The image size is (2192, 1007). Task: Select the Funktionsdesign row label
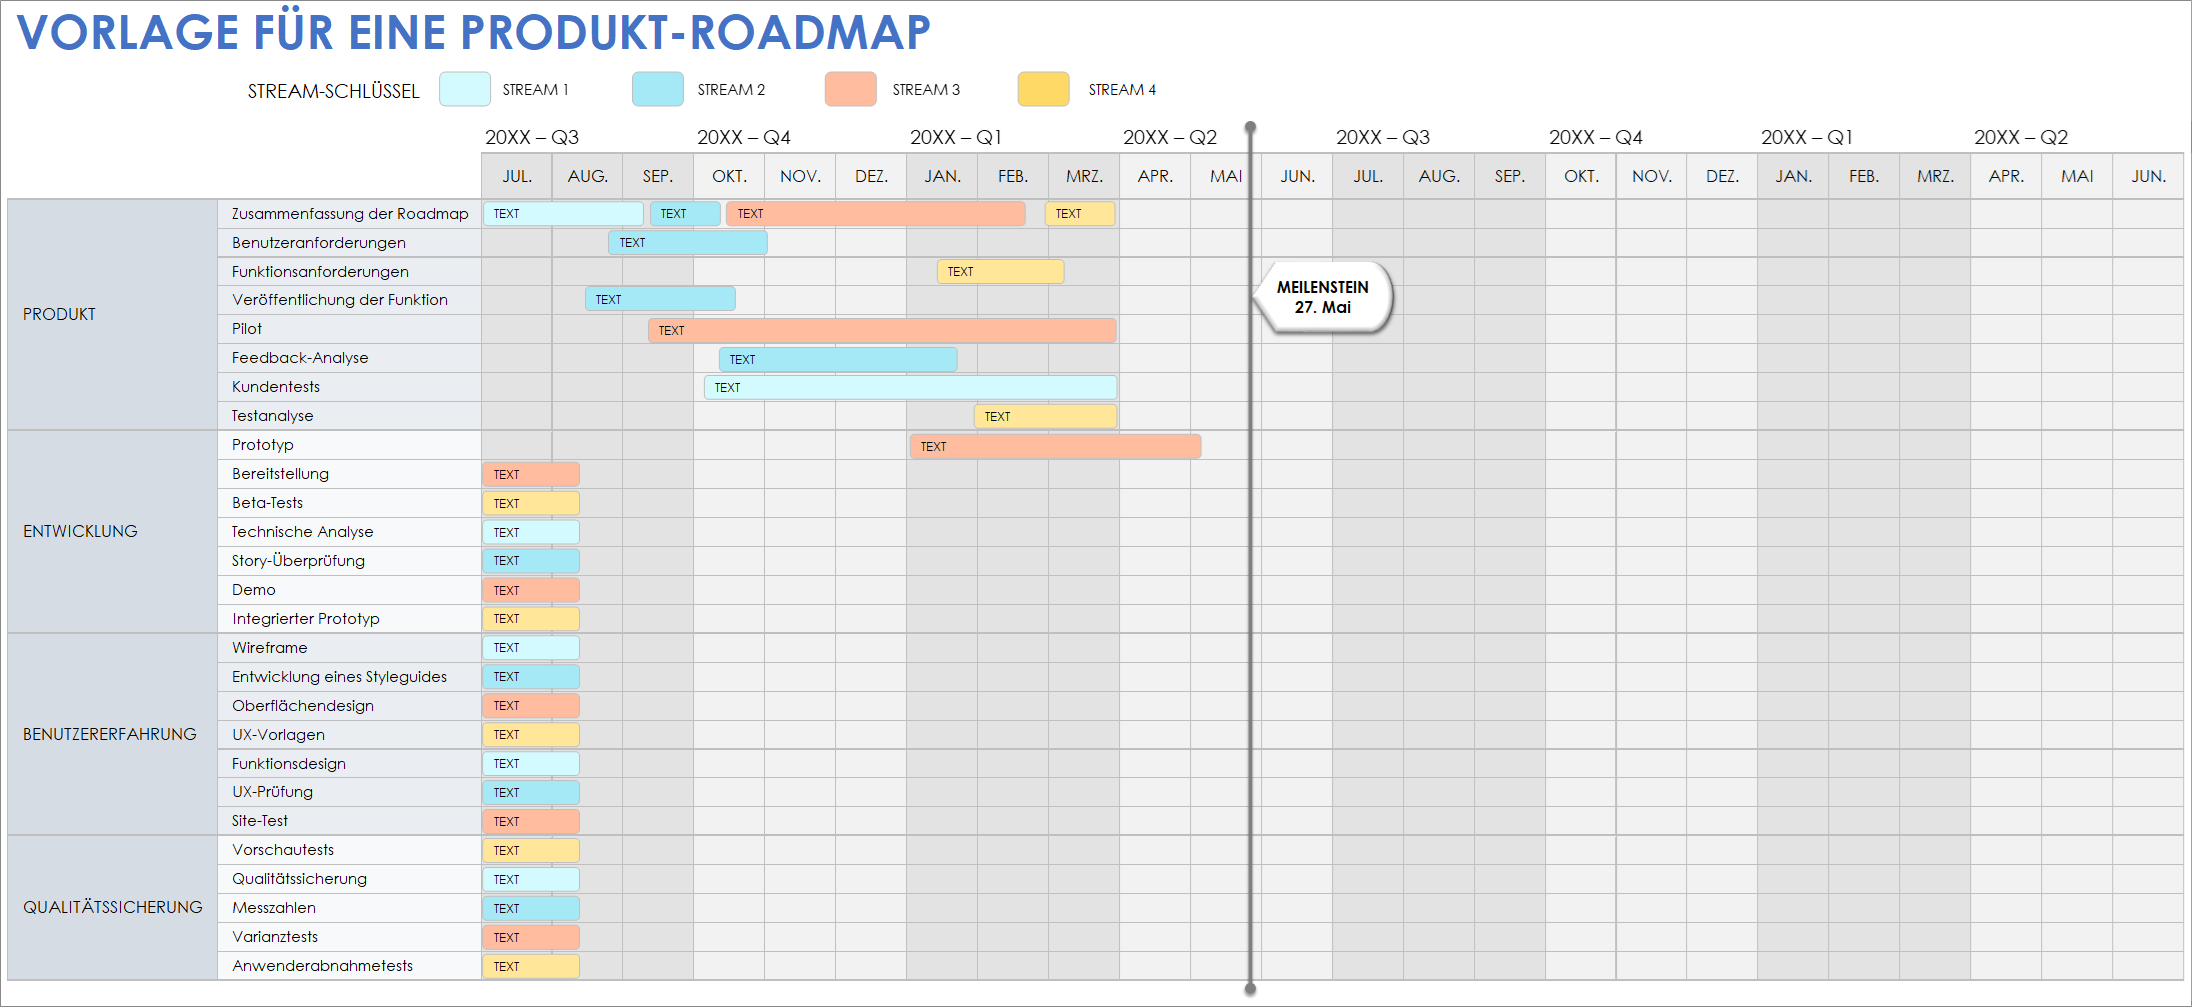(289, 764)
